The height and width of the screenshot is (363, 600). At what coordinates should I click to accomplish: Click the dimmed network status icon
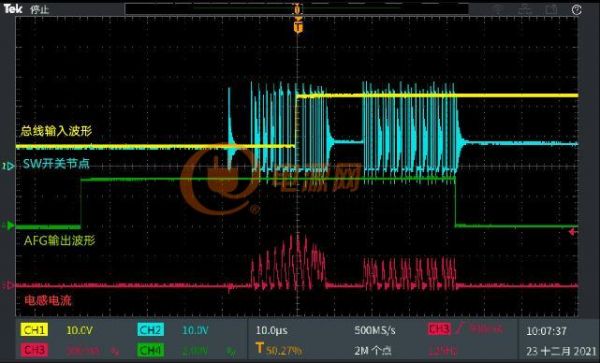pyautogui.click(x=525, y=10)
